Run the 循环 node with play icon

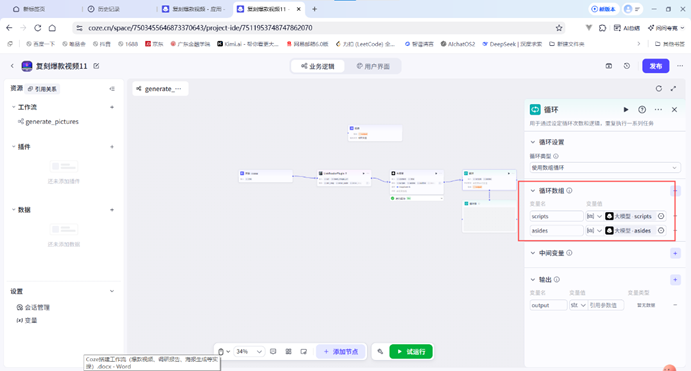pos(626,110)
